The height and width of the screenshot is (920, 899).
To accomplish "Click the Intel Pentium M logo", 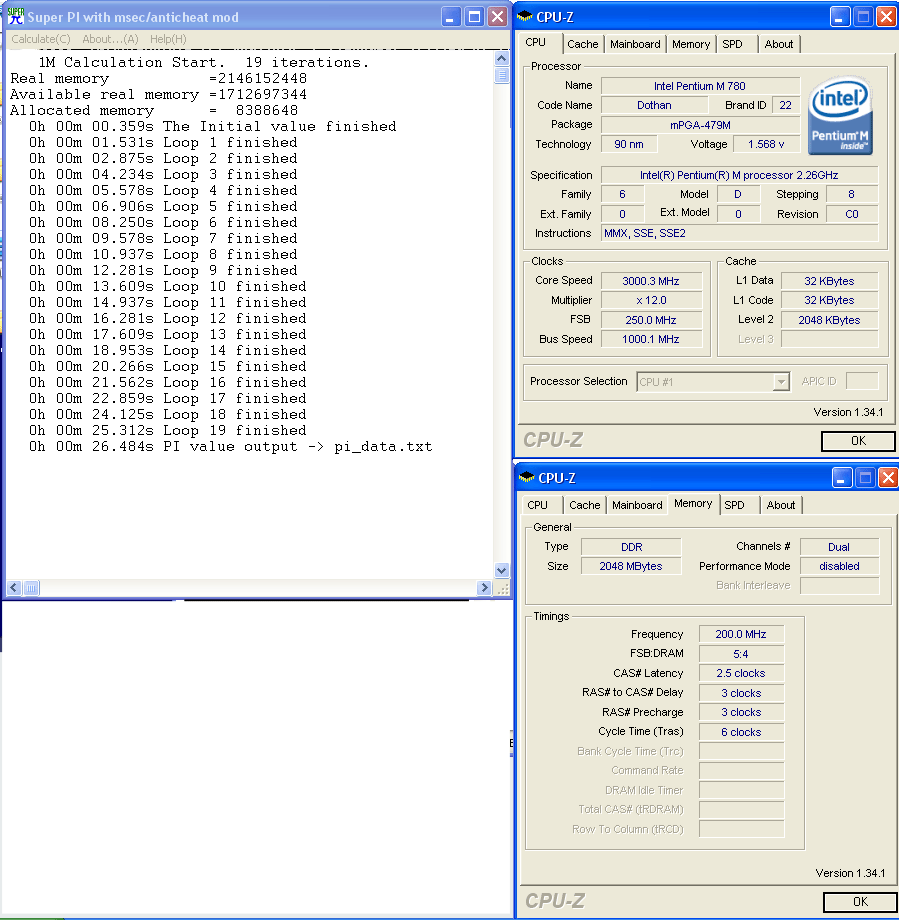I will pyautogui.click(x=840, y=116).
